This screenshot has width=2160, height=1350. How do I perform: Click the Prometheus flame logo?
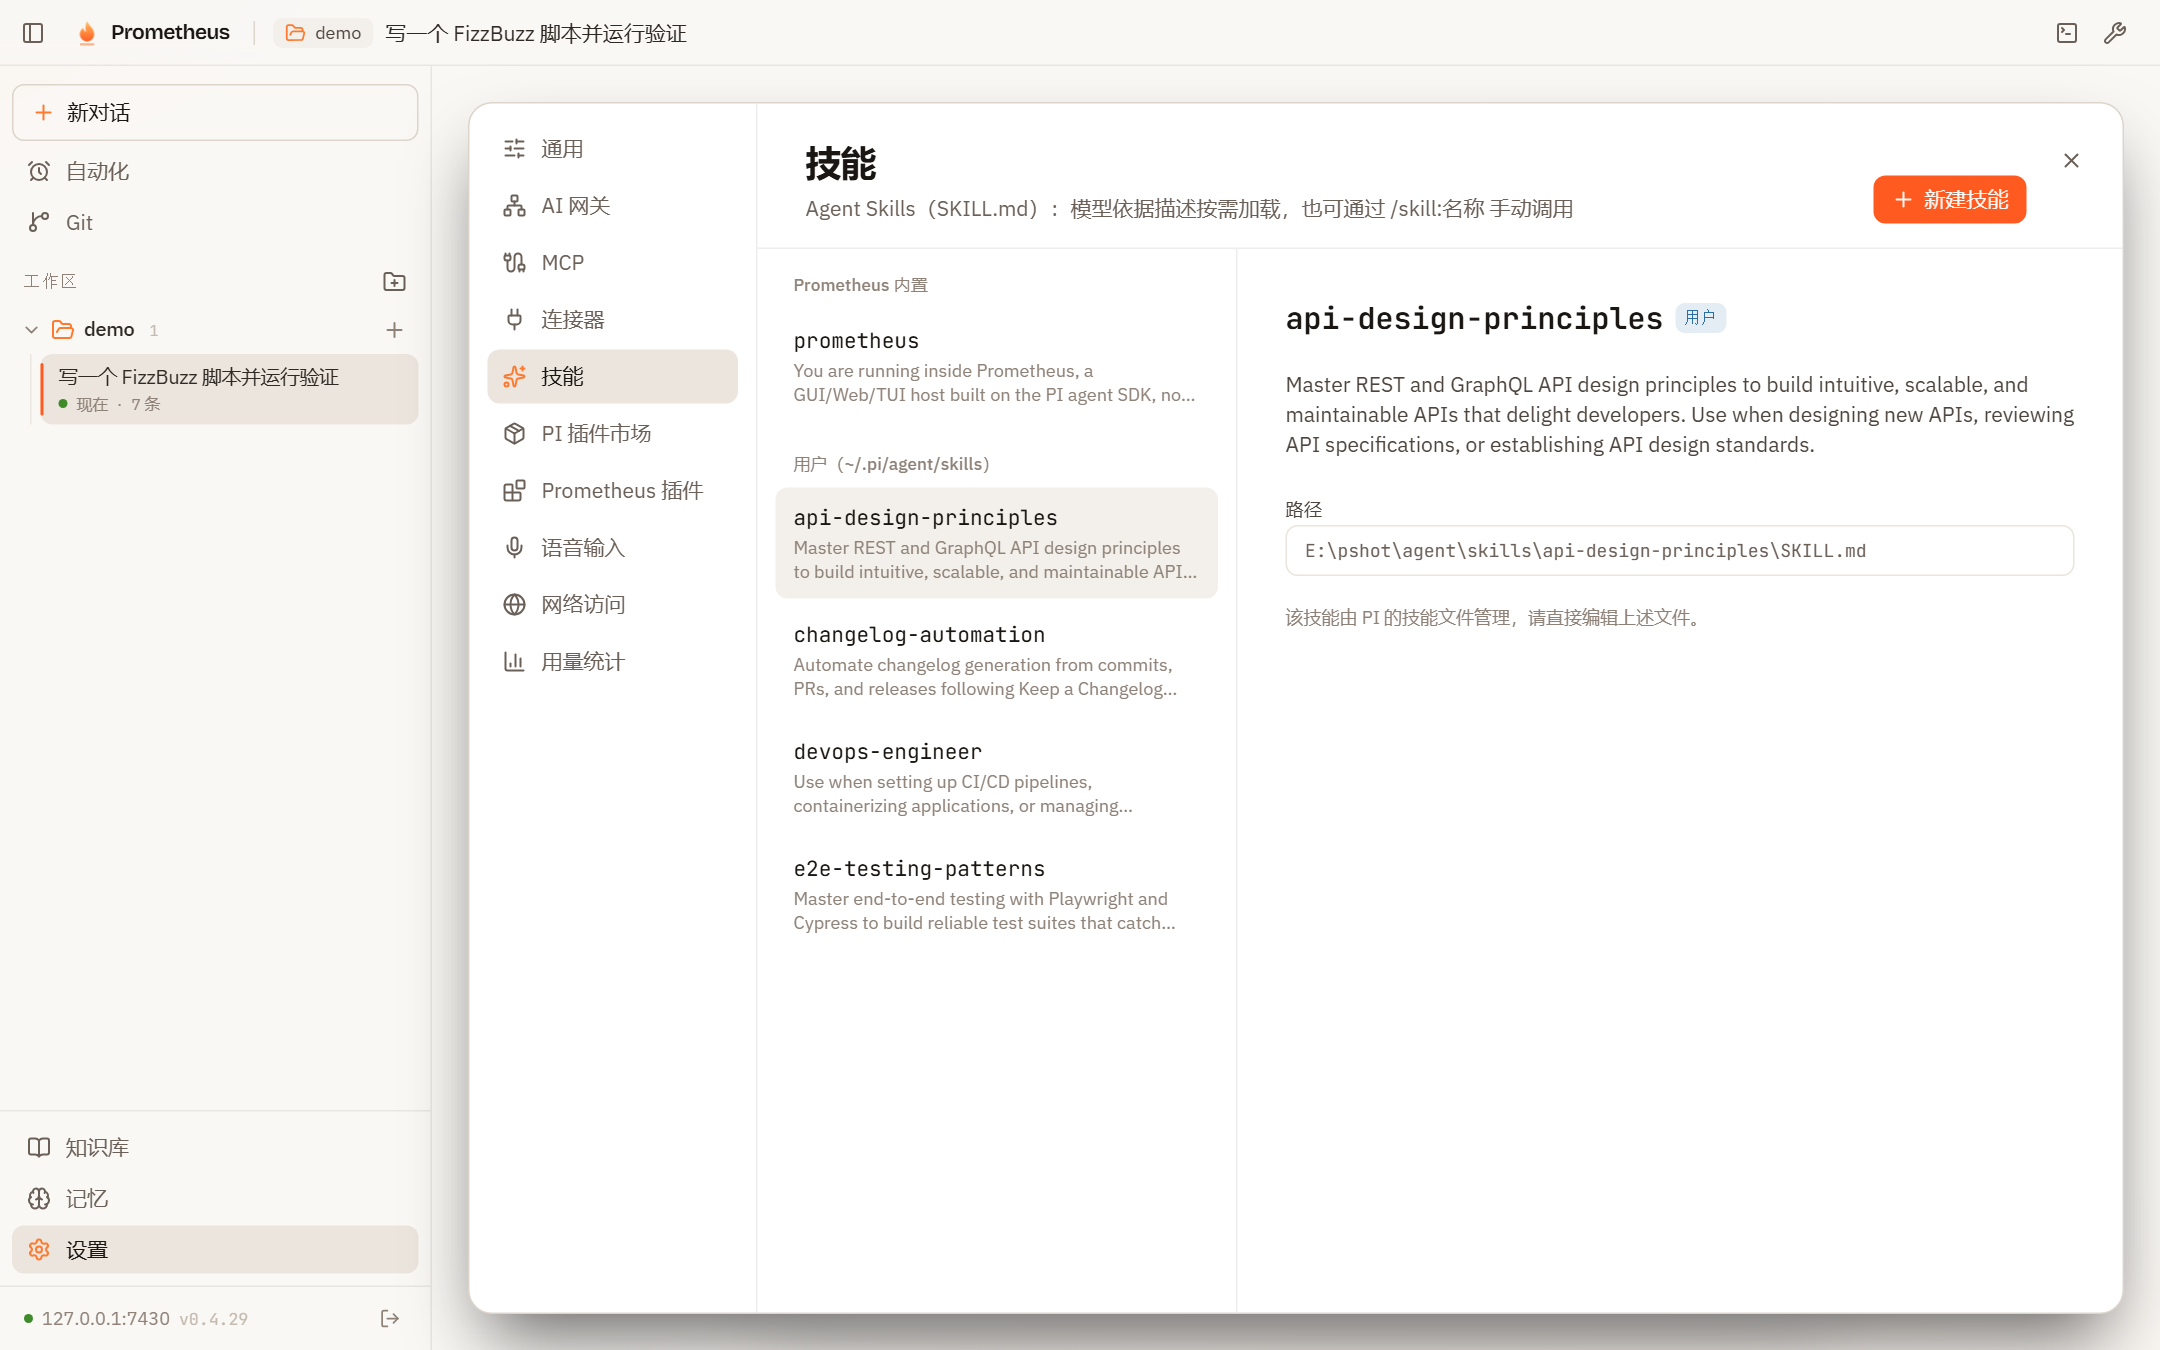(x=87, y=33)
